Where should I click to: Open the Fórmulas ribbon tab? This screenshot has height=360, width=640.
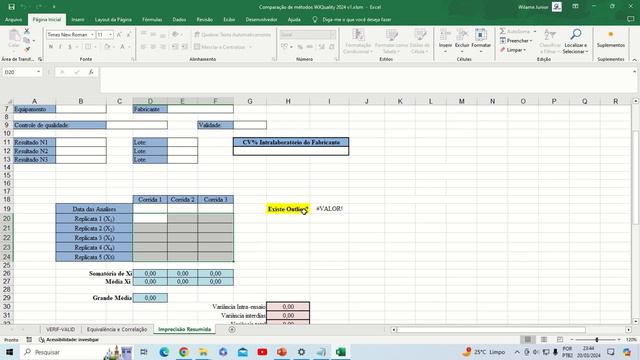pos(152,20)
